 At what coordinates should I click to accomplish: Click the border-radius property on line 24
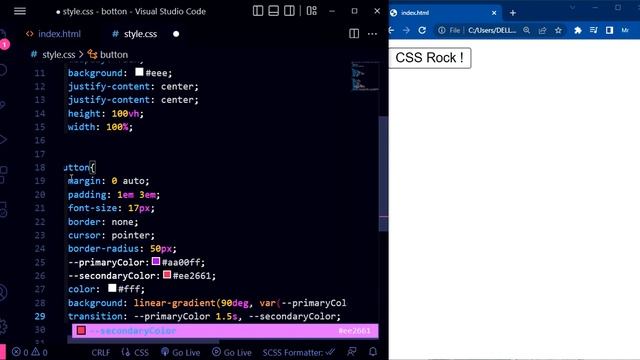pyautogui.click(x=103, y=249)
